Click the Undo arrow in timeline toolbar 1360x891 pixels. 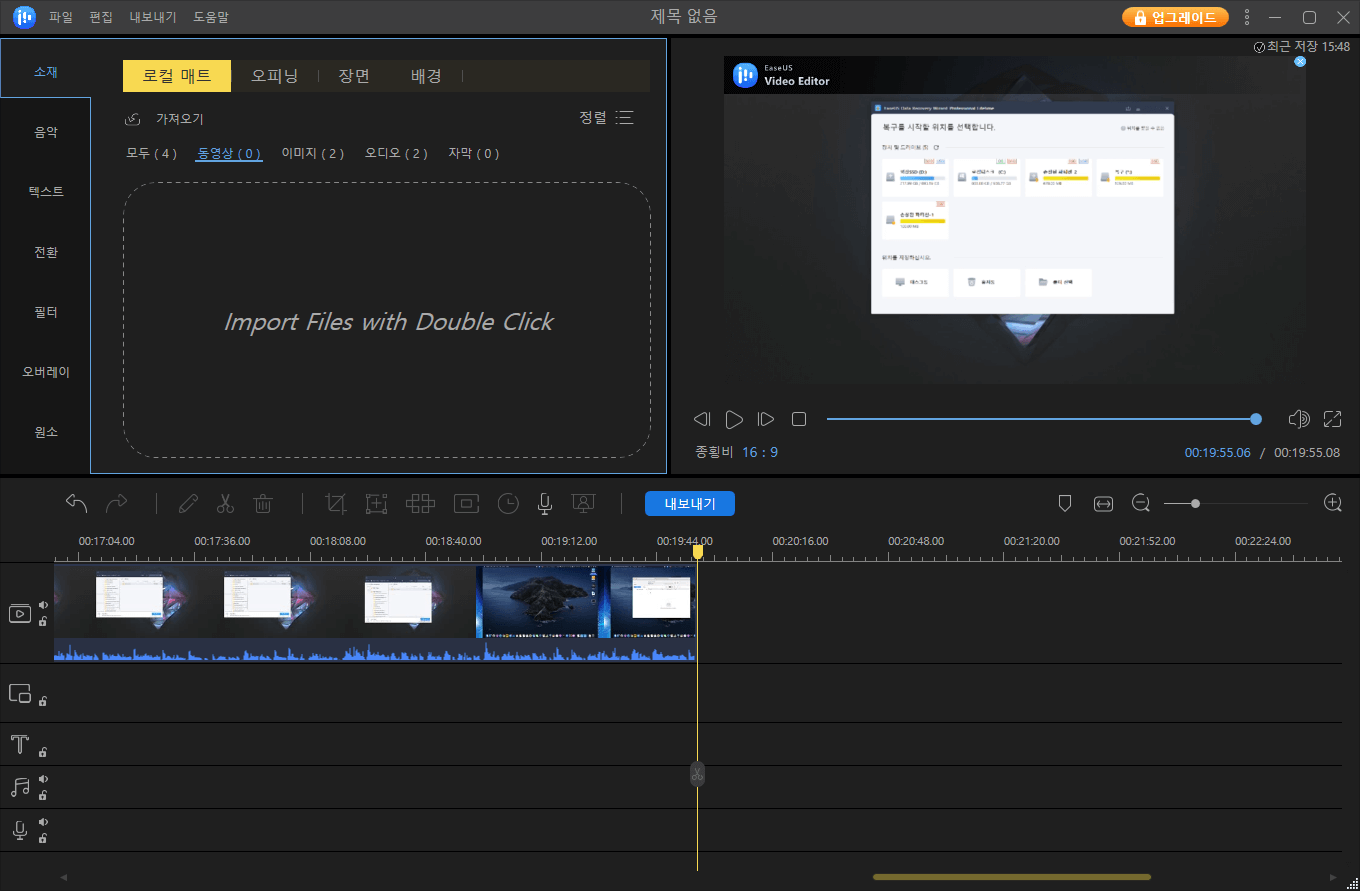point(77,503)
